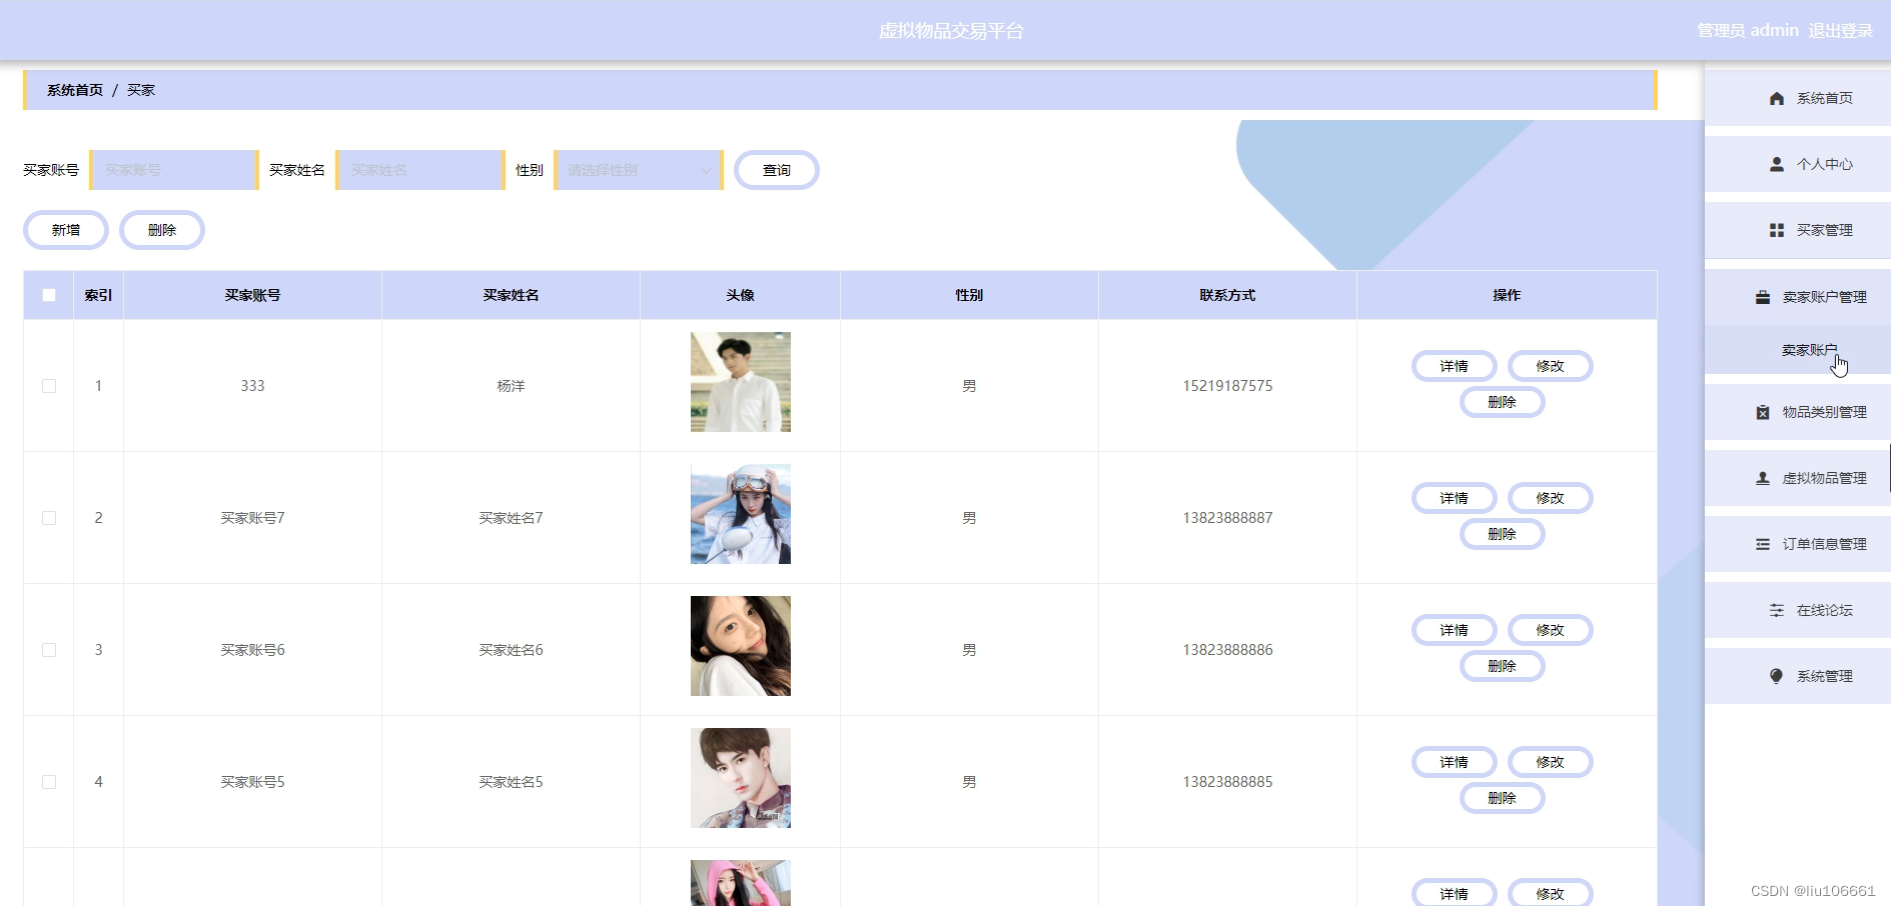
Task: Click the 虚拟物品交易平台 title
Action: tap(951, 31)
